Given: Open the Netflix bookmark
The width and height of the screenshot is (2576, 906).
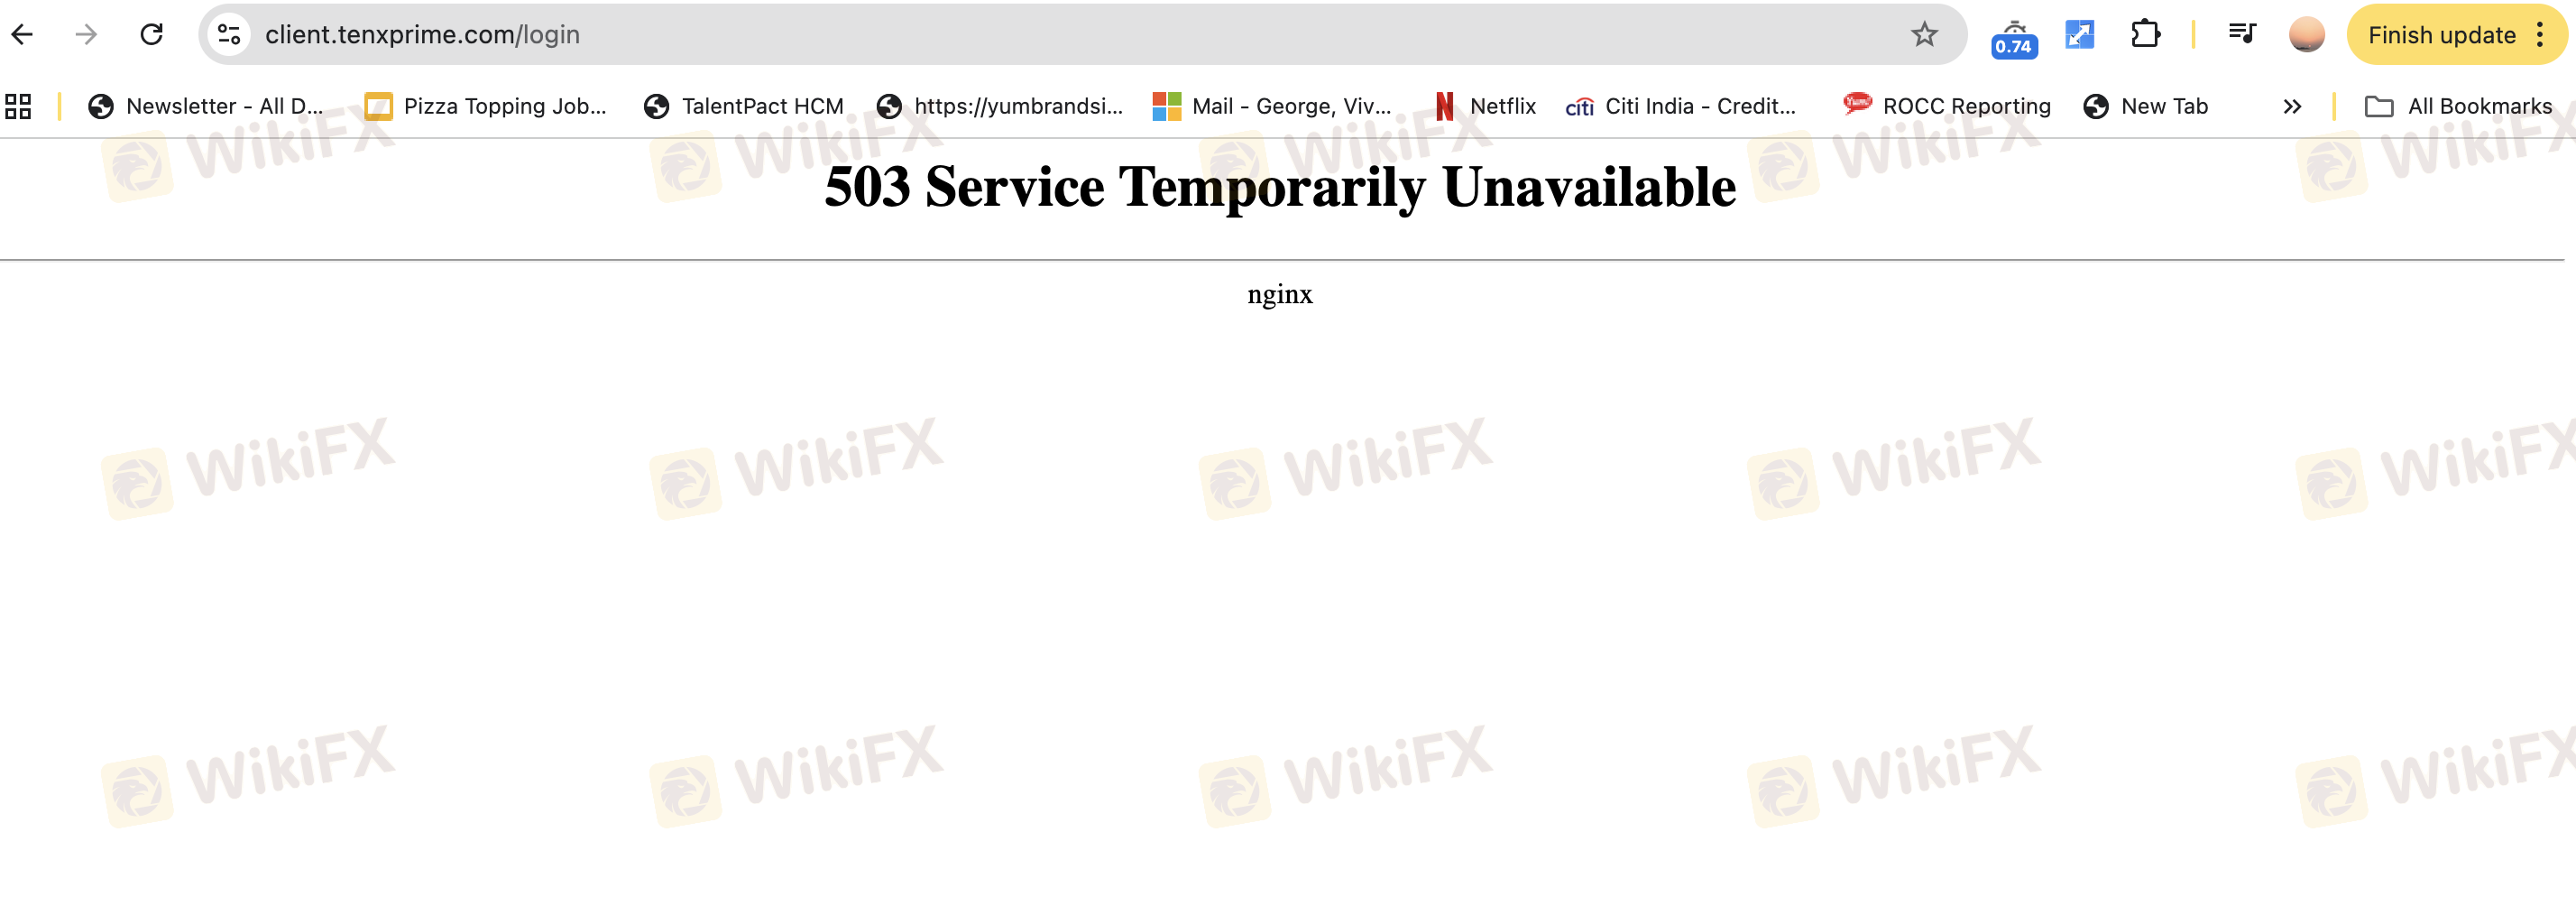Looking at the screenshot, I should pos(1485,106).
